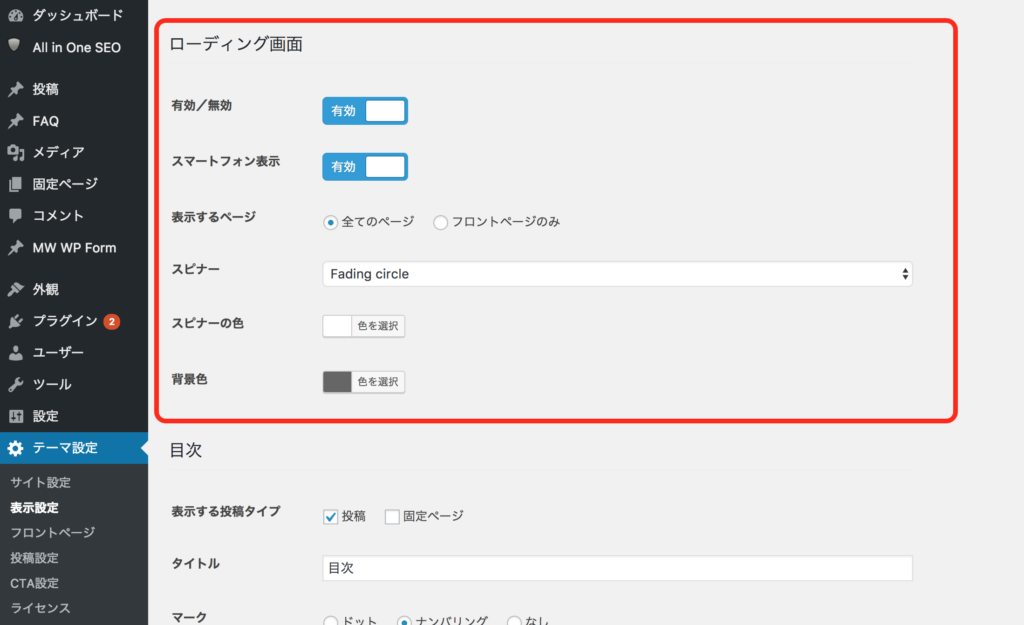Click the タイトル text field containing 目次
This screenshot has width=1024, height=625.
pos(617,568)
